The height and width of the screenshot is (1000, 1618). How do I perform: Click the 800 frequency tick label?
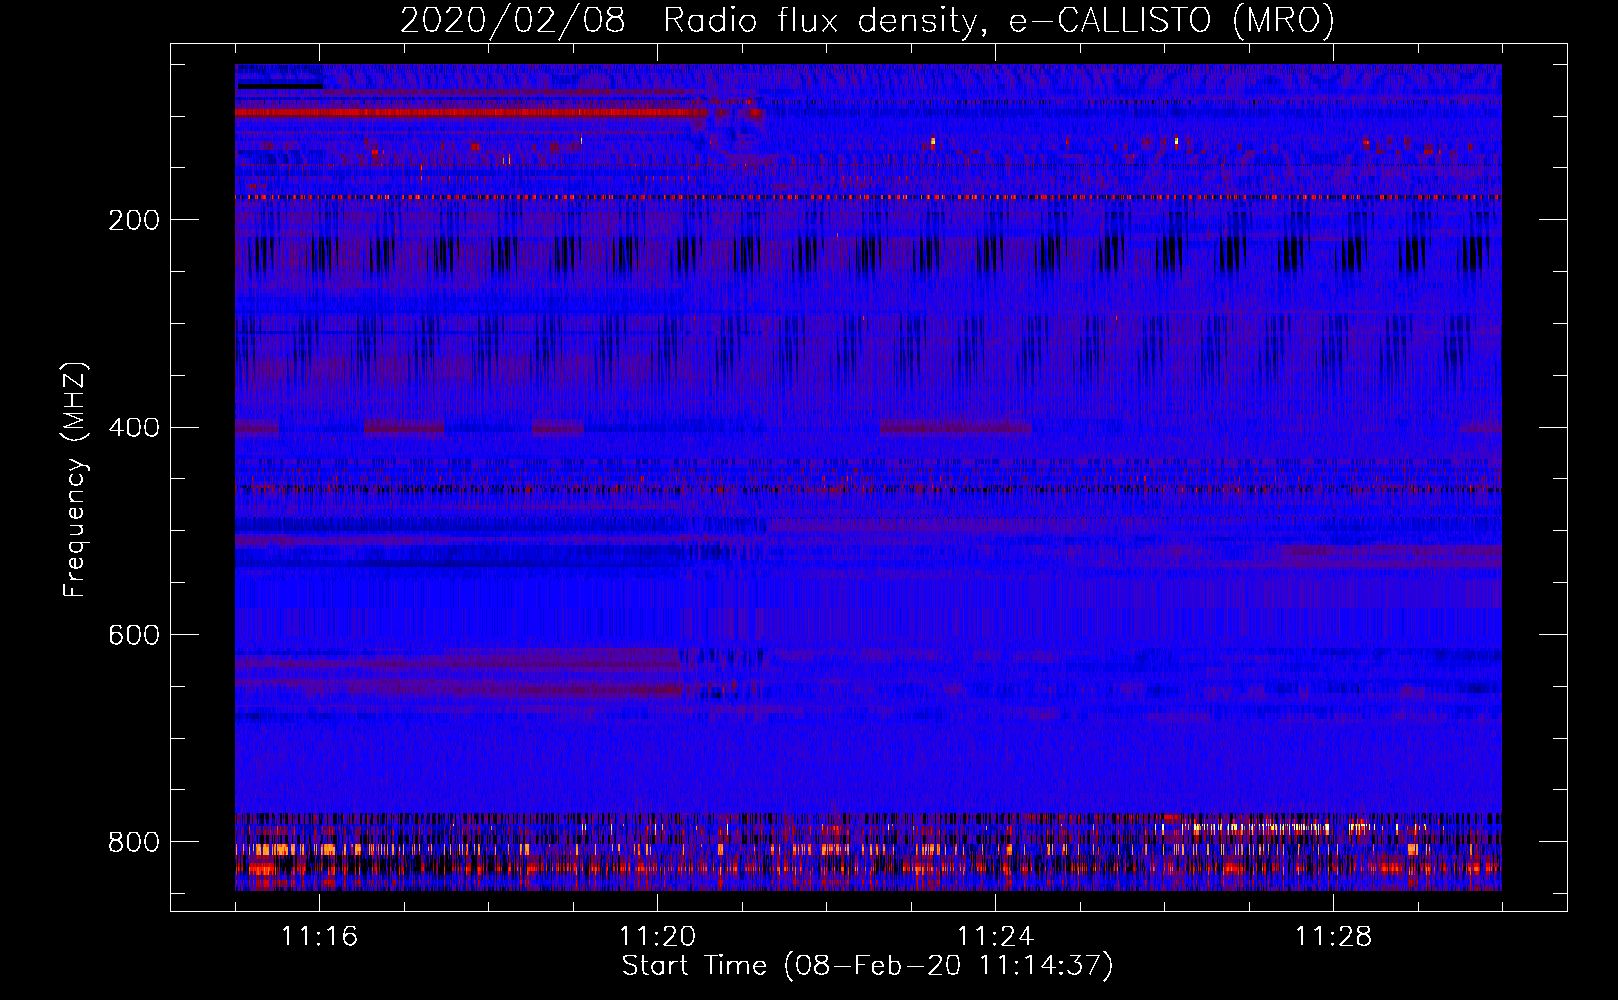133,842
